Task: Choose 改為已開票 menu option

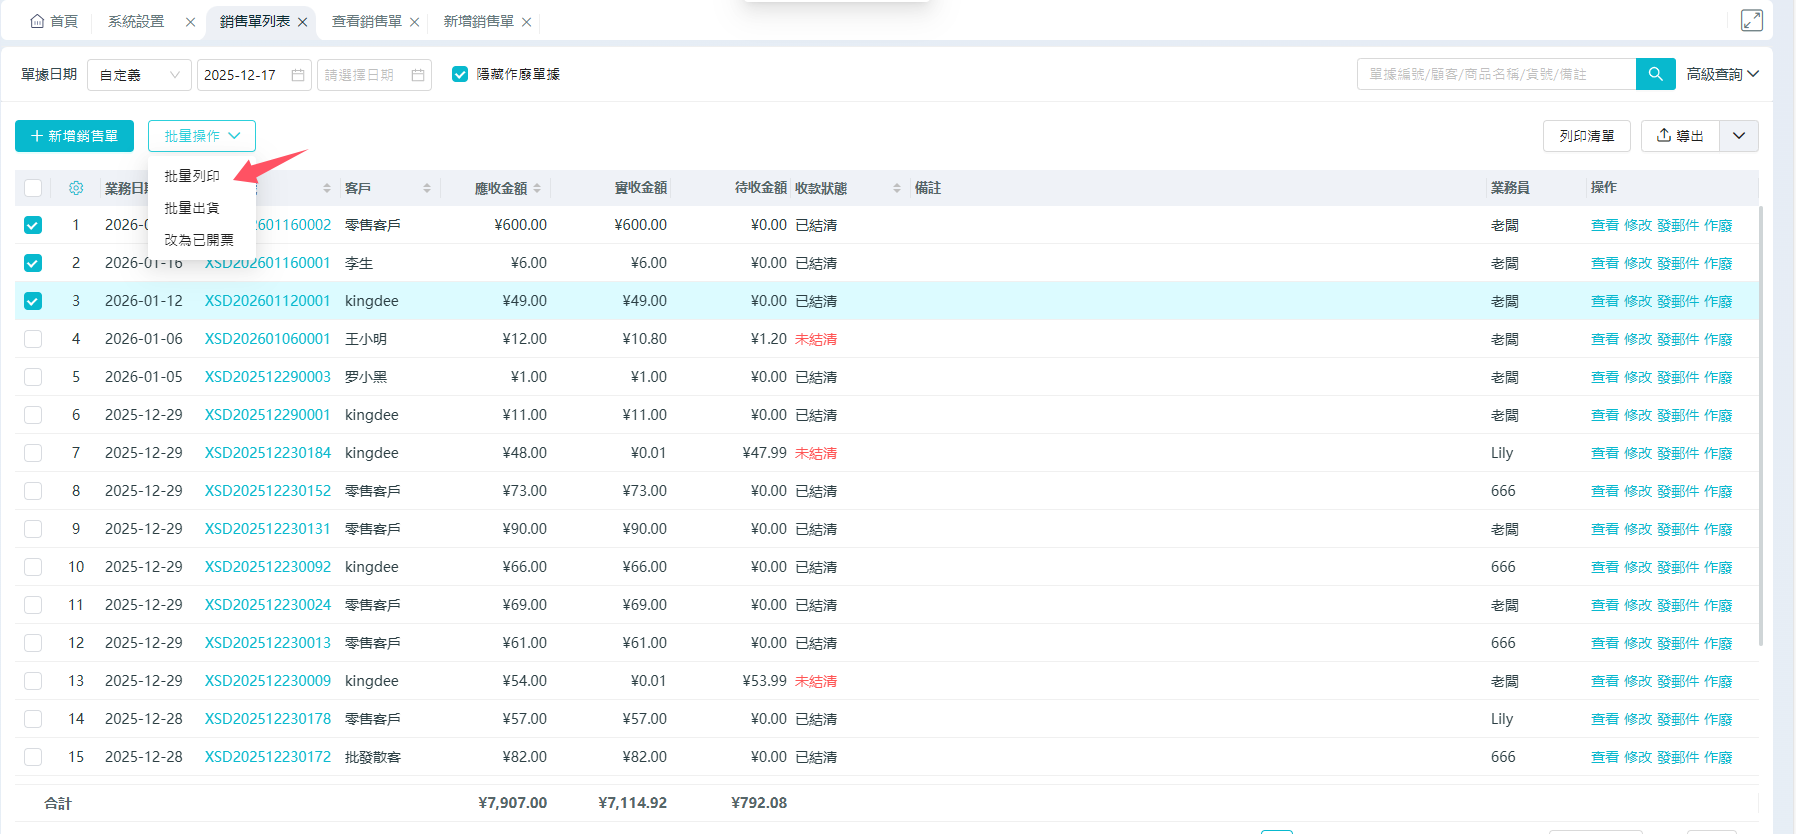Action: tap(199, 240)
